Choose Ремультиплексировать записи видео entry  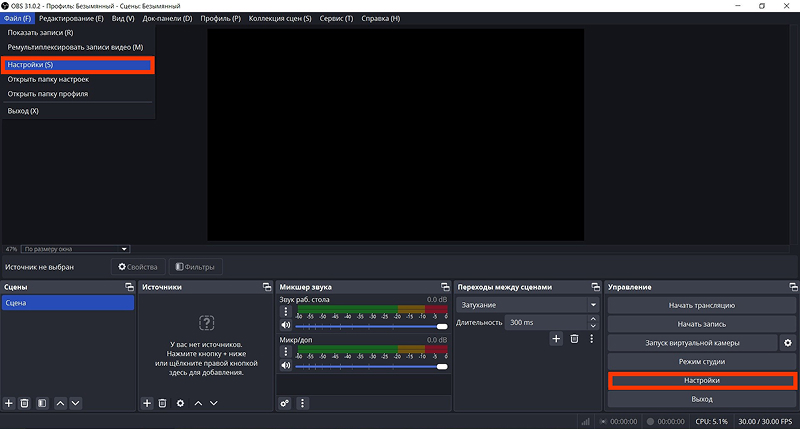pos(78,47)
